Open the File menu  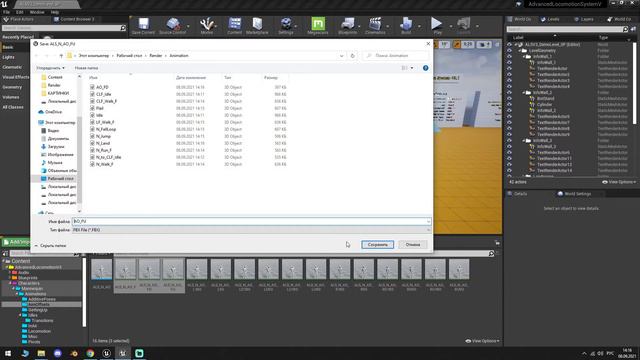(x=7, y=12)
